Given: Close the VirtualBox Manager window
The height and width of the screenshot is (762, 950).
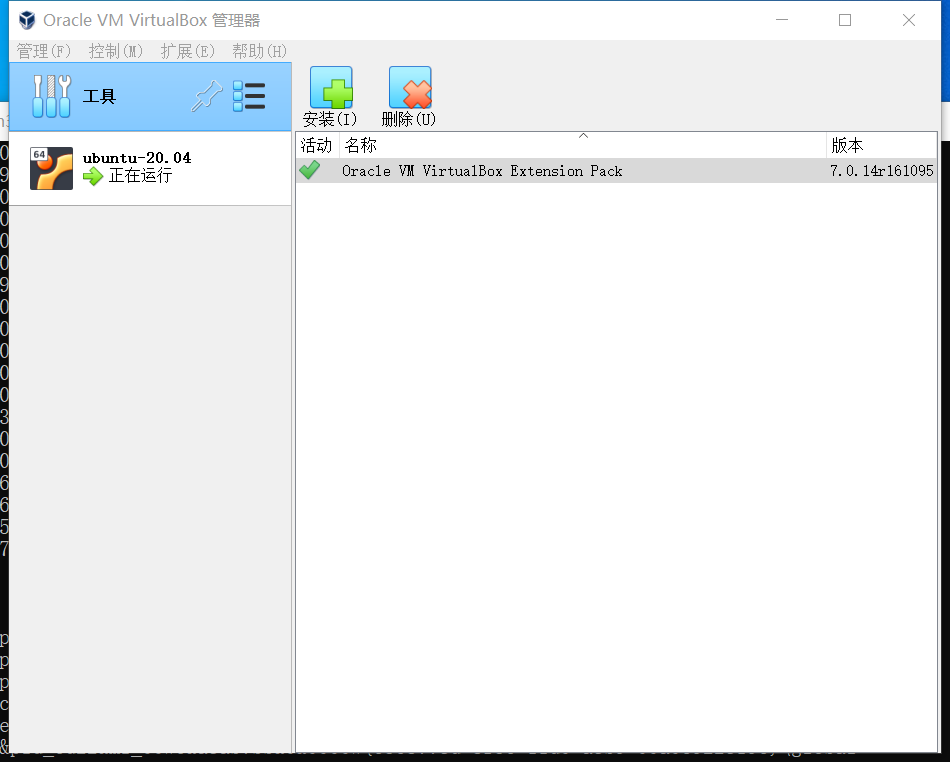Looking at the screenshot, I should tap(909, 20).
